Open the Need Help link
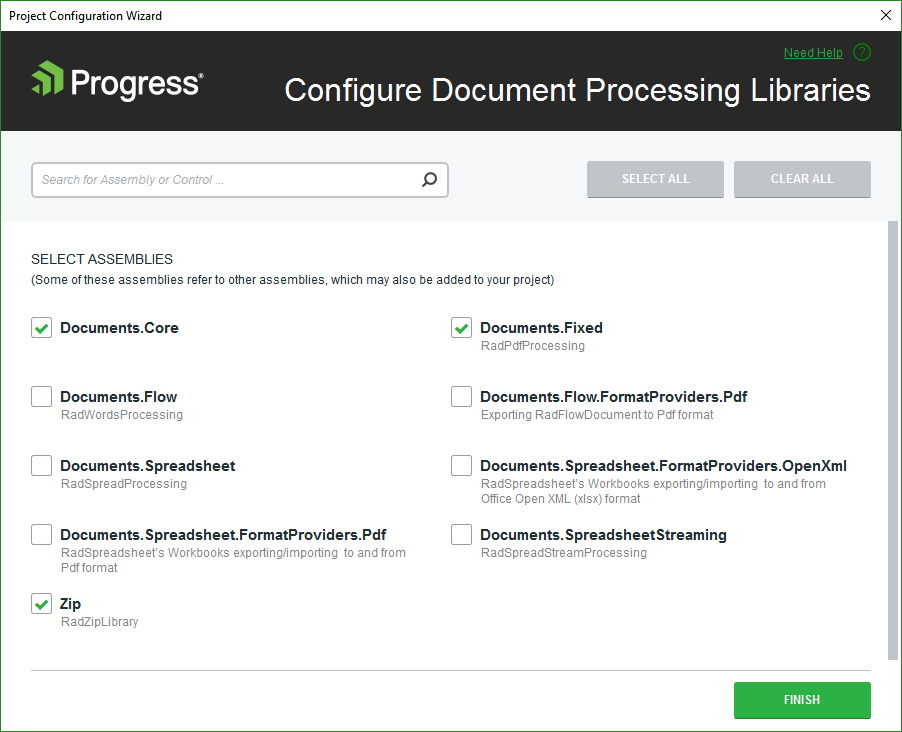The image size is (902, 732). click(813, 52)
